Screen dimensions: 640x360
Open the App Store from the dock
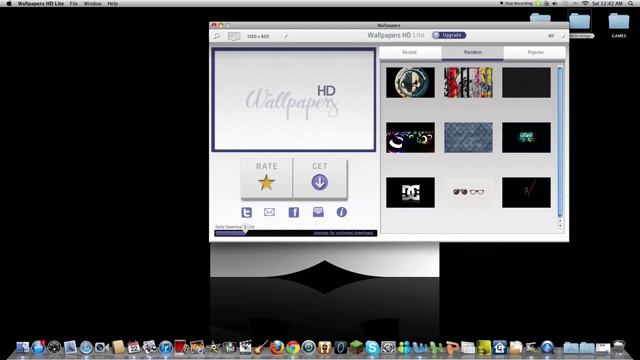(x=38, y=347)
